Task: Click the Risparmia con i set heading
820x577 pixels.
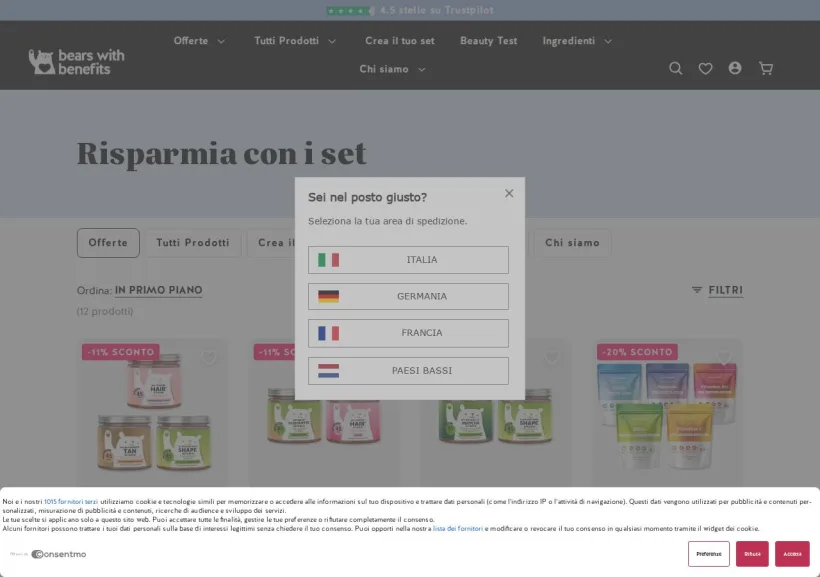Action: click(221, 153)
